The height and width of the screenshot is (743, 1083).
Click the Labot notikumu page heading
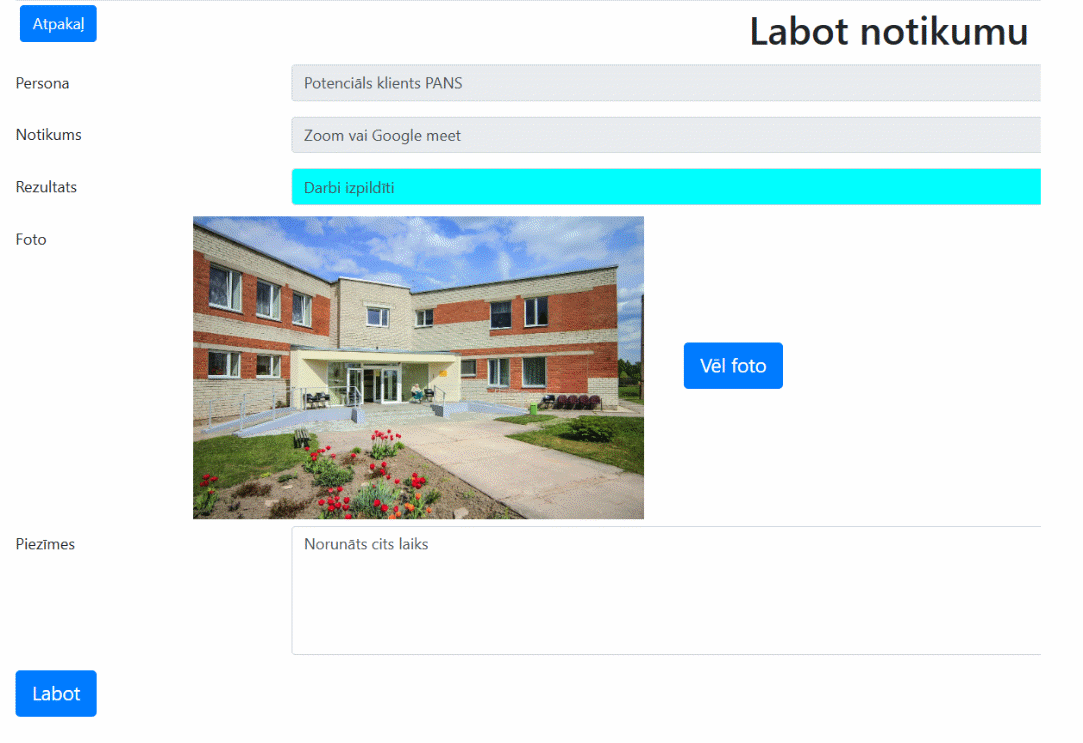point(889,32)
